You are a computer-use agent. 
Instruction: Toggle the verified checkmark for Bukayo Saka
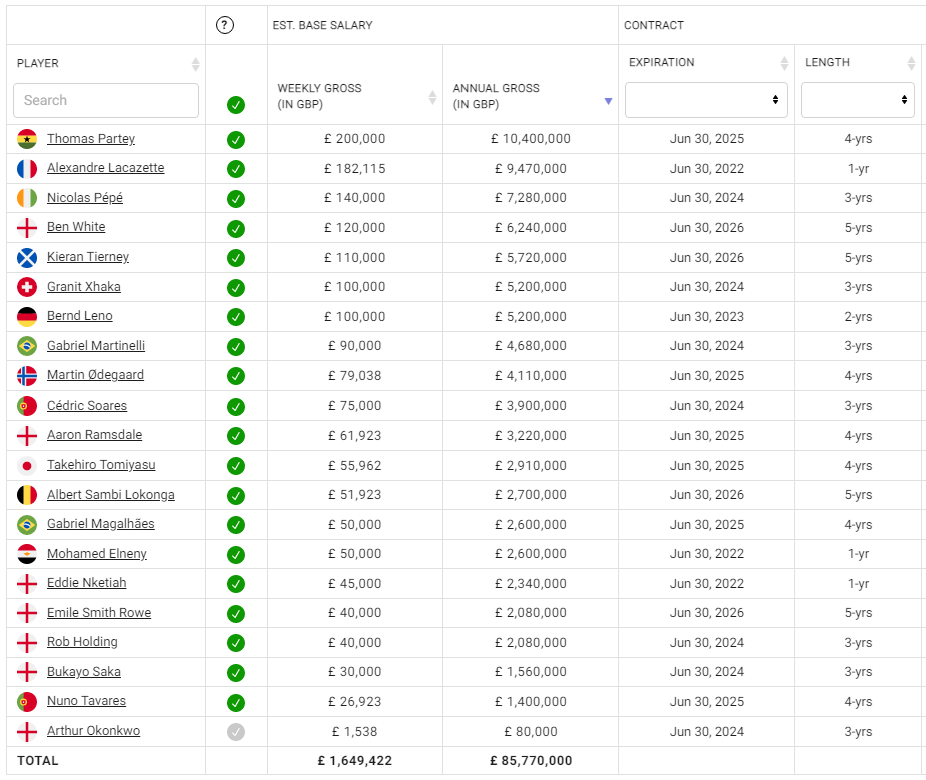pos(236,671)
